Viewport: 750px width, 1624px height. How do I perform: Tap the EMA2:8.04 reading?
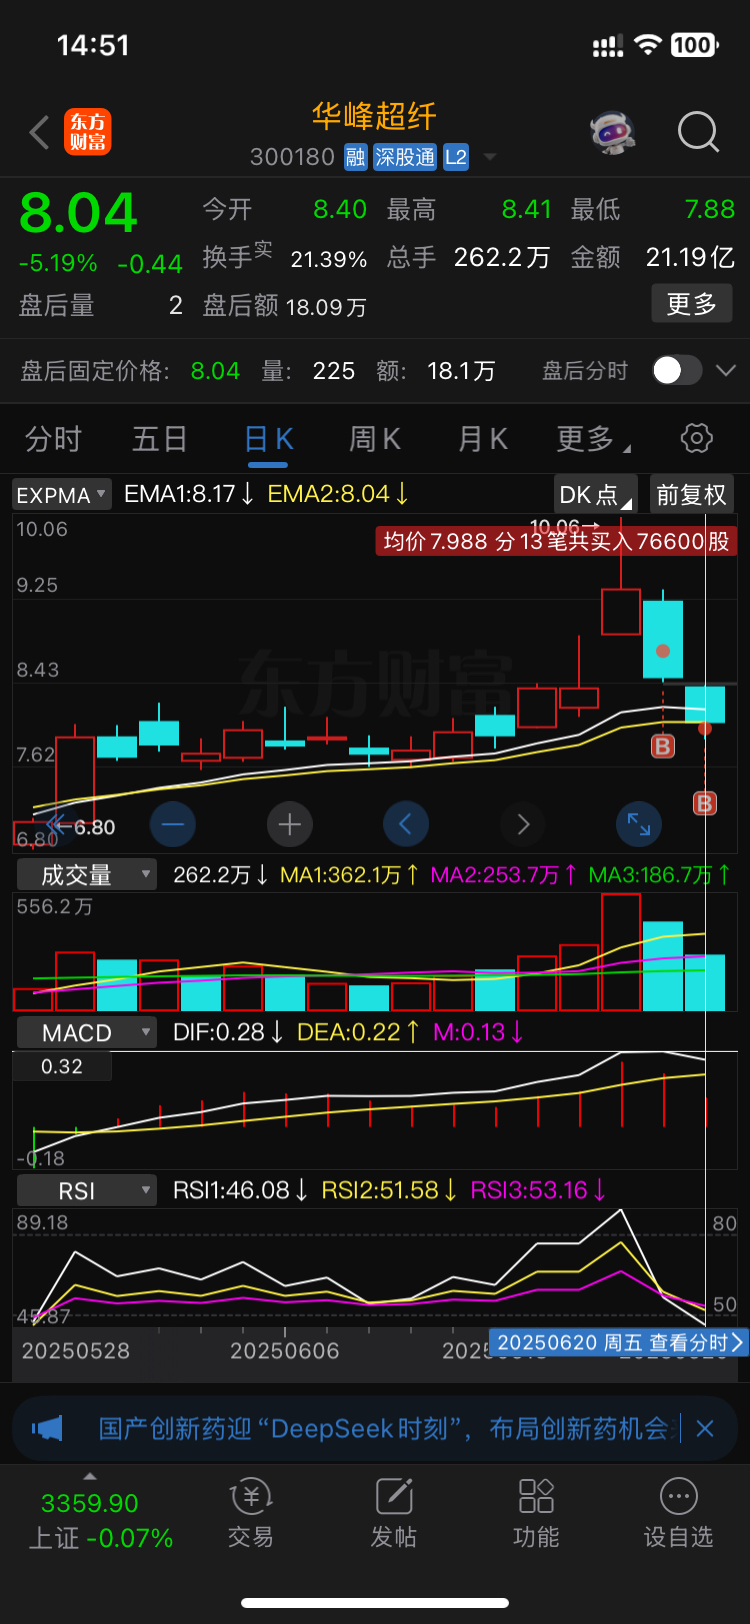point(338,493)
